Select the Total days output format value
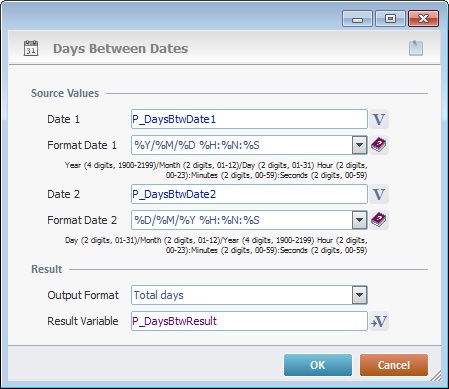Image resolution: width=449 pixels, height=389 pixels. click(x=159, y=295)
